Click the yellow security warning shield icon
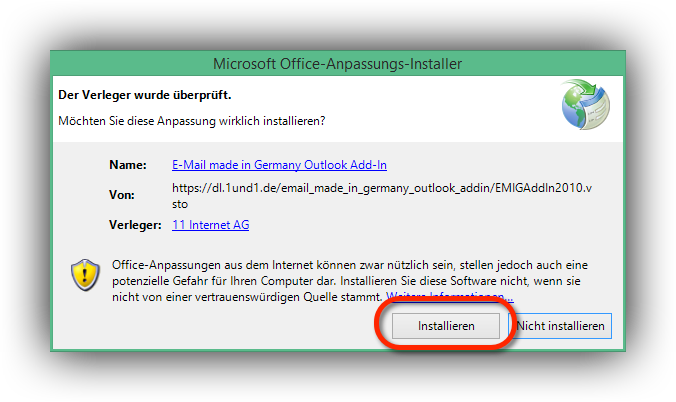This screenshot has height=402, width=676. pos(85,275)
